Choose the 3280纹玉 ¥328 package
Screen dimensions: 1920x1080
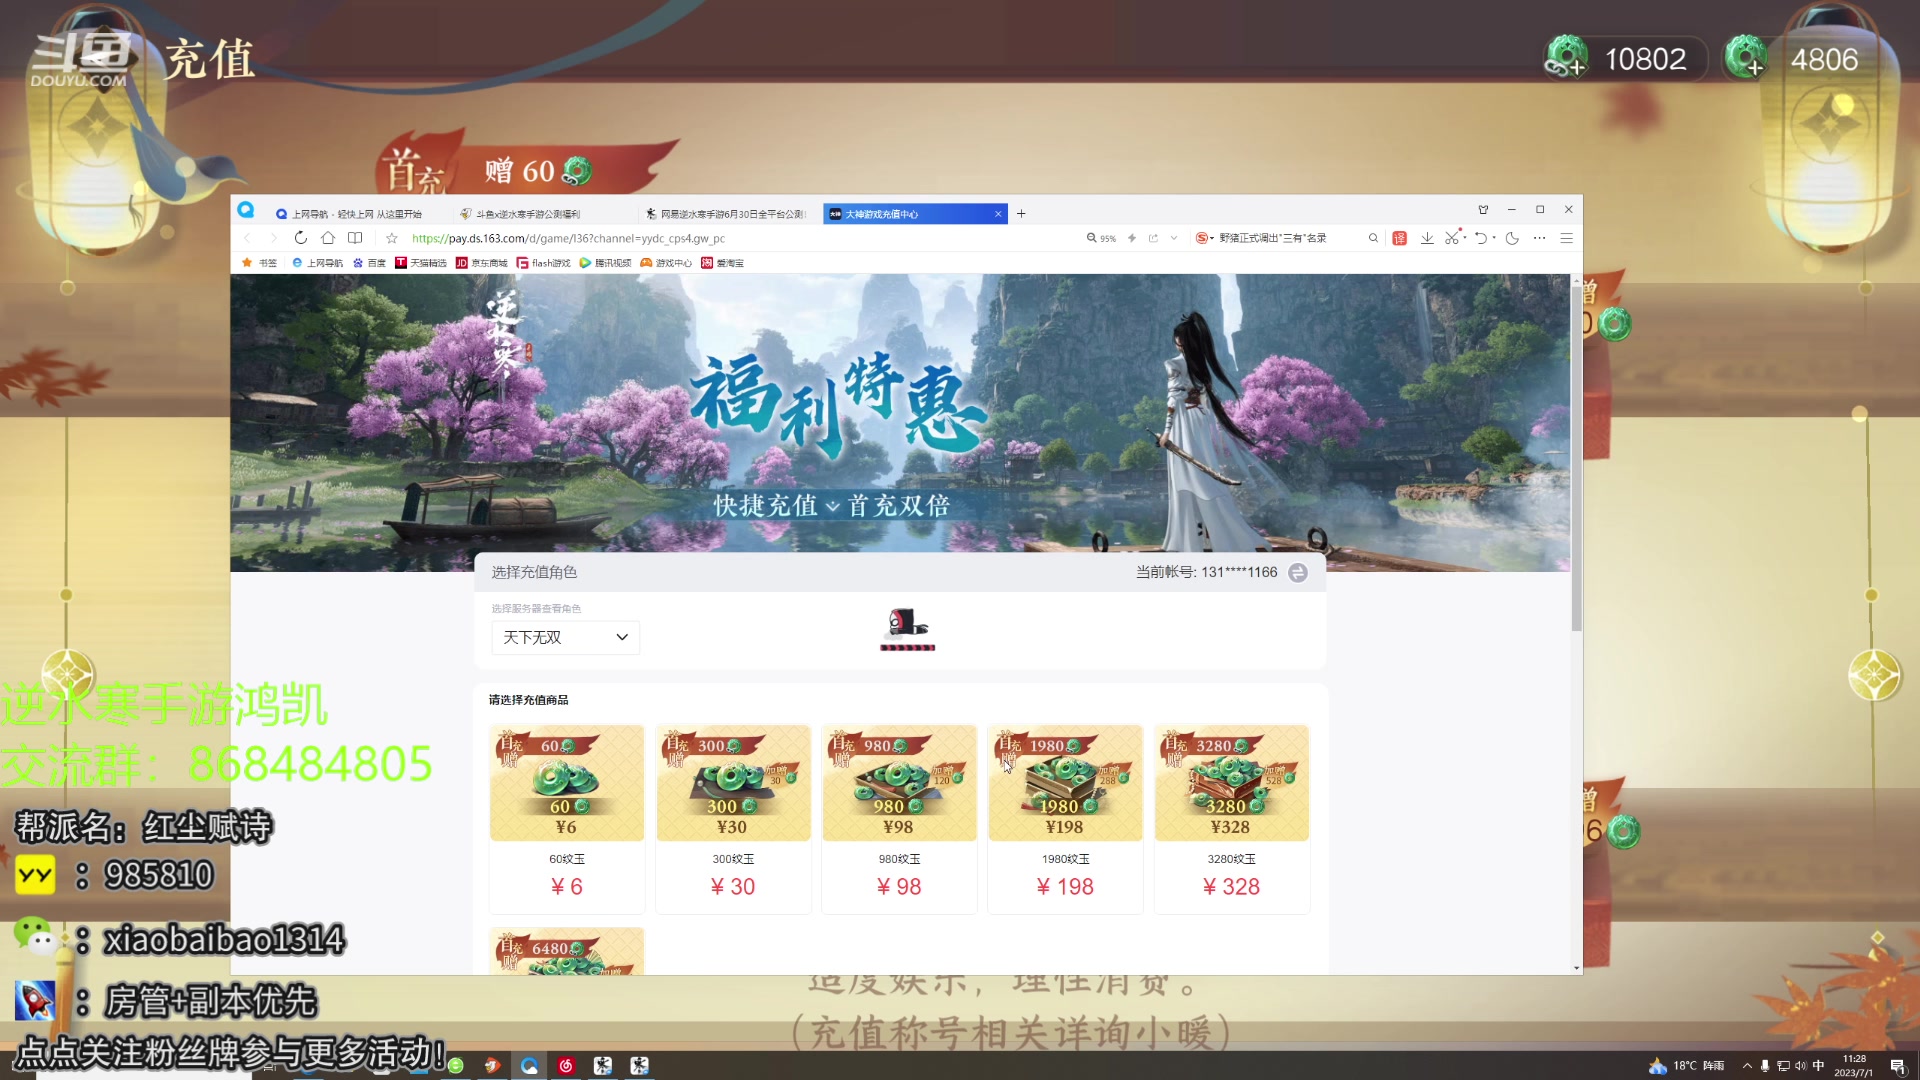[x=1232, y=819]
